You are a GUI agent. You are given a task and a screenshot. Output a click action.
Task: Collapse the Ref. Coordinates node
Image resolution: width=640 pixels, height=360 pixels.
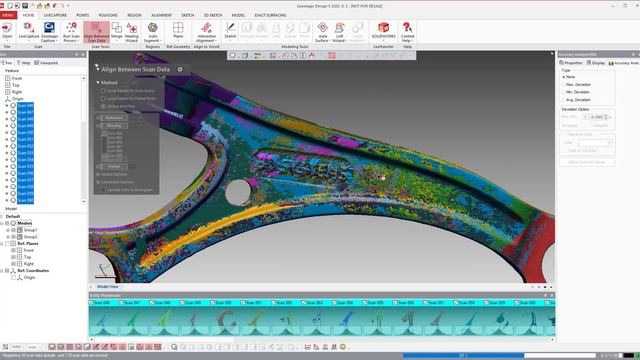tap(2, 271)
